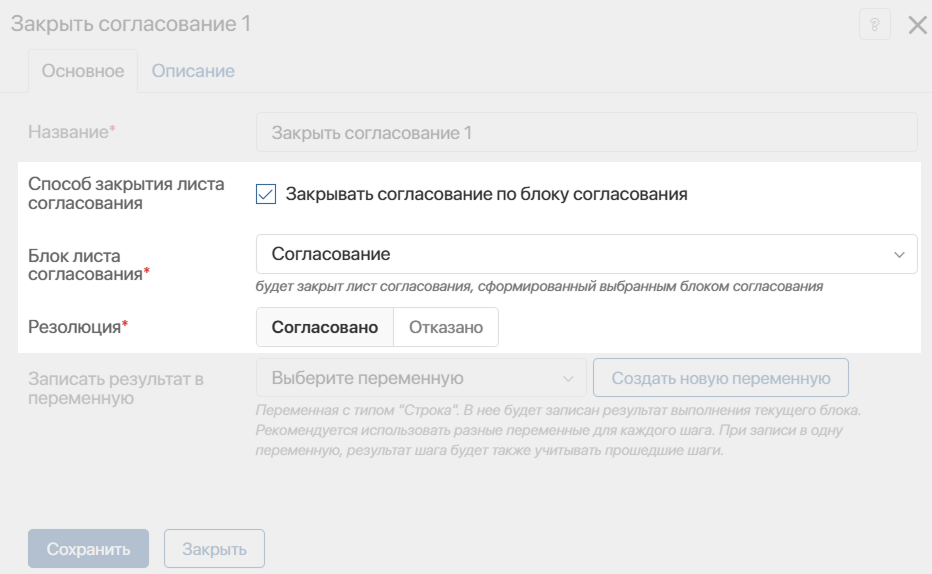Click the Закрыть button

tap(214, 548)
